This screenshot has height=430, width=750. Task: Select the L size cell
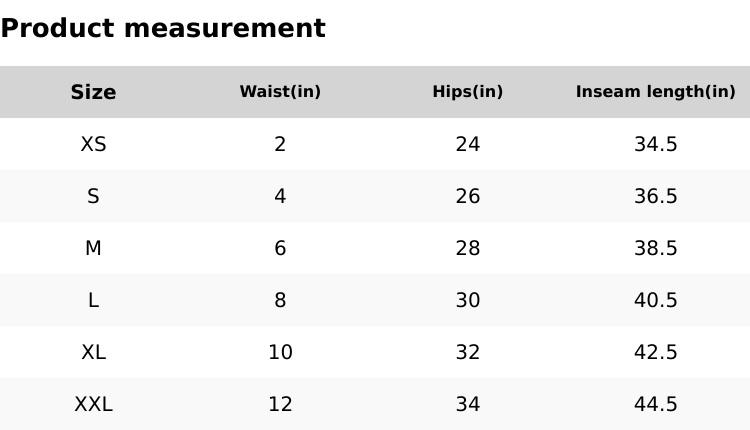click(x=93, y=300)
